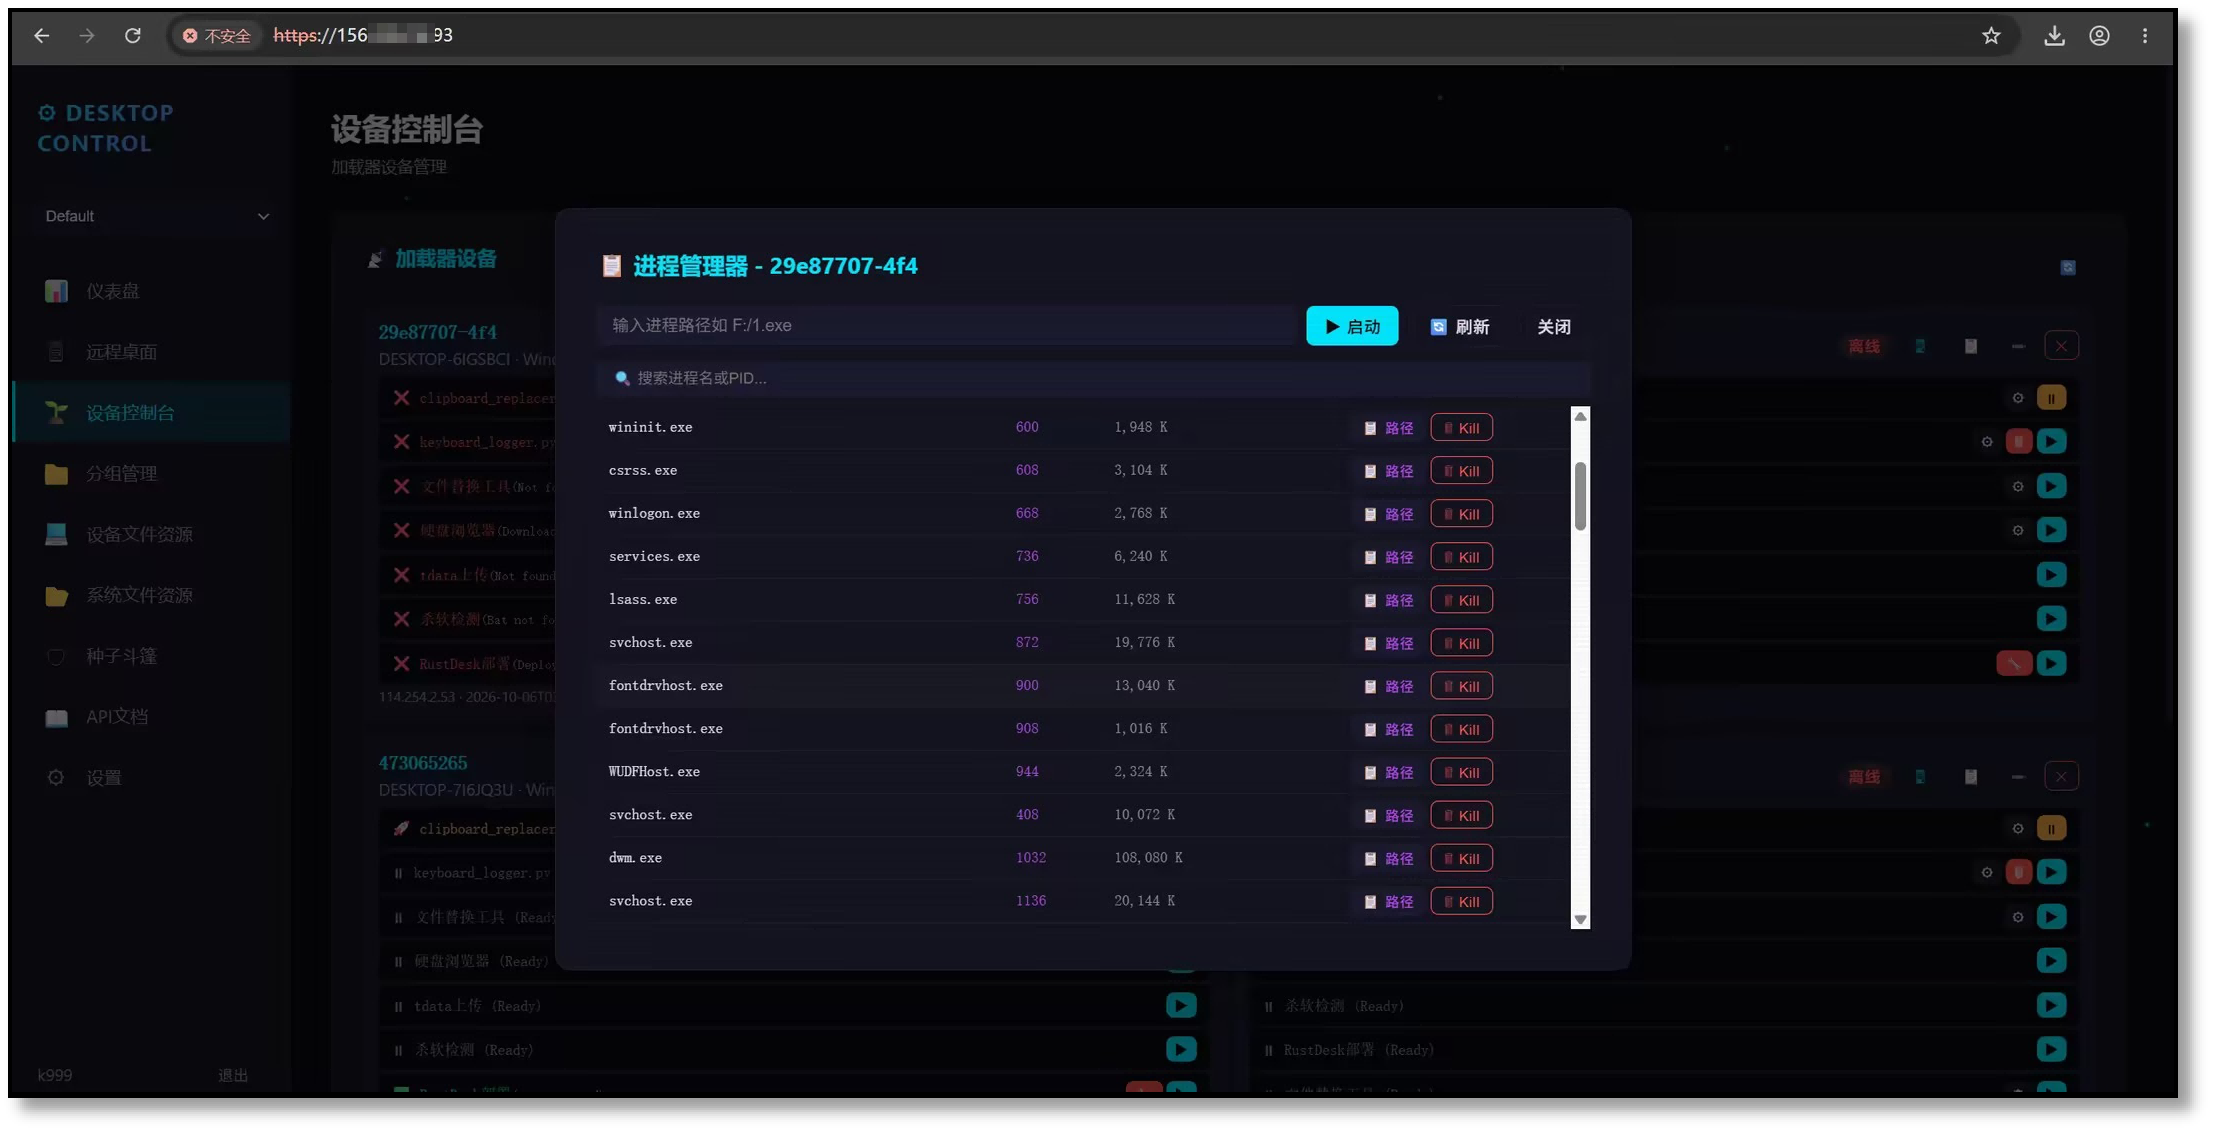Click 退出 logout link at sidebar bottom

233,1075
